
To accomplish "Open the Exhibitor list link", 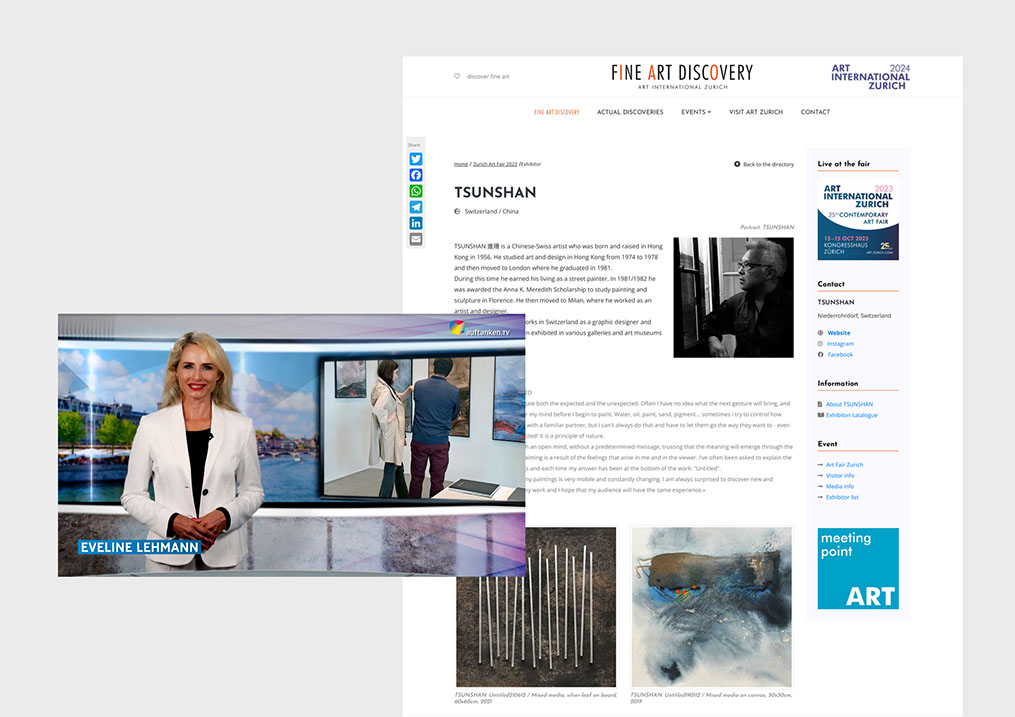I will [x=842, y=498].
